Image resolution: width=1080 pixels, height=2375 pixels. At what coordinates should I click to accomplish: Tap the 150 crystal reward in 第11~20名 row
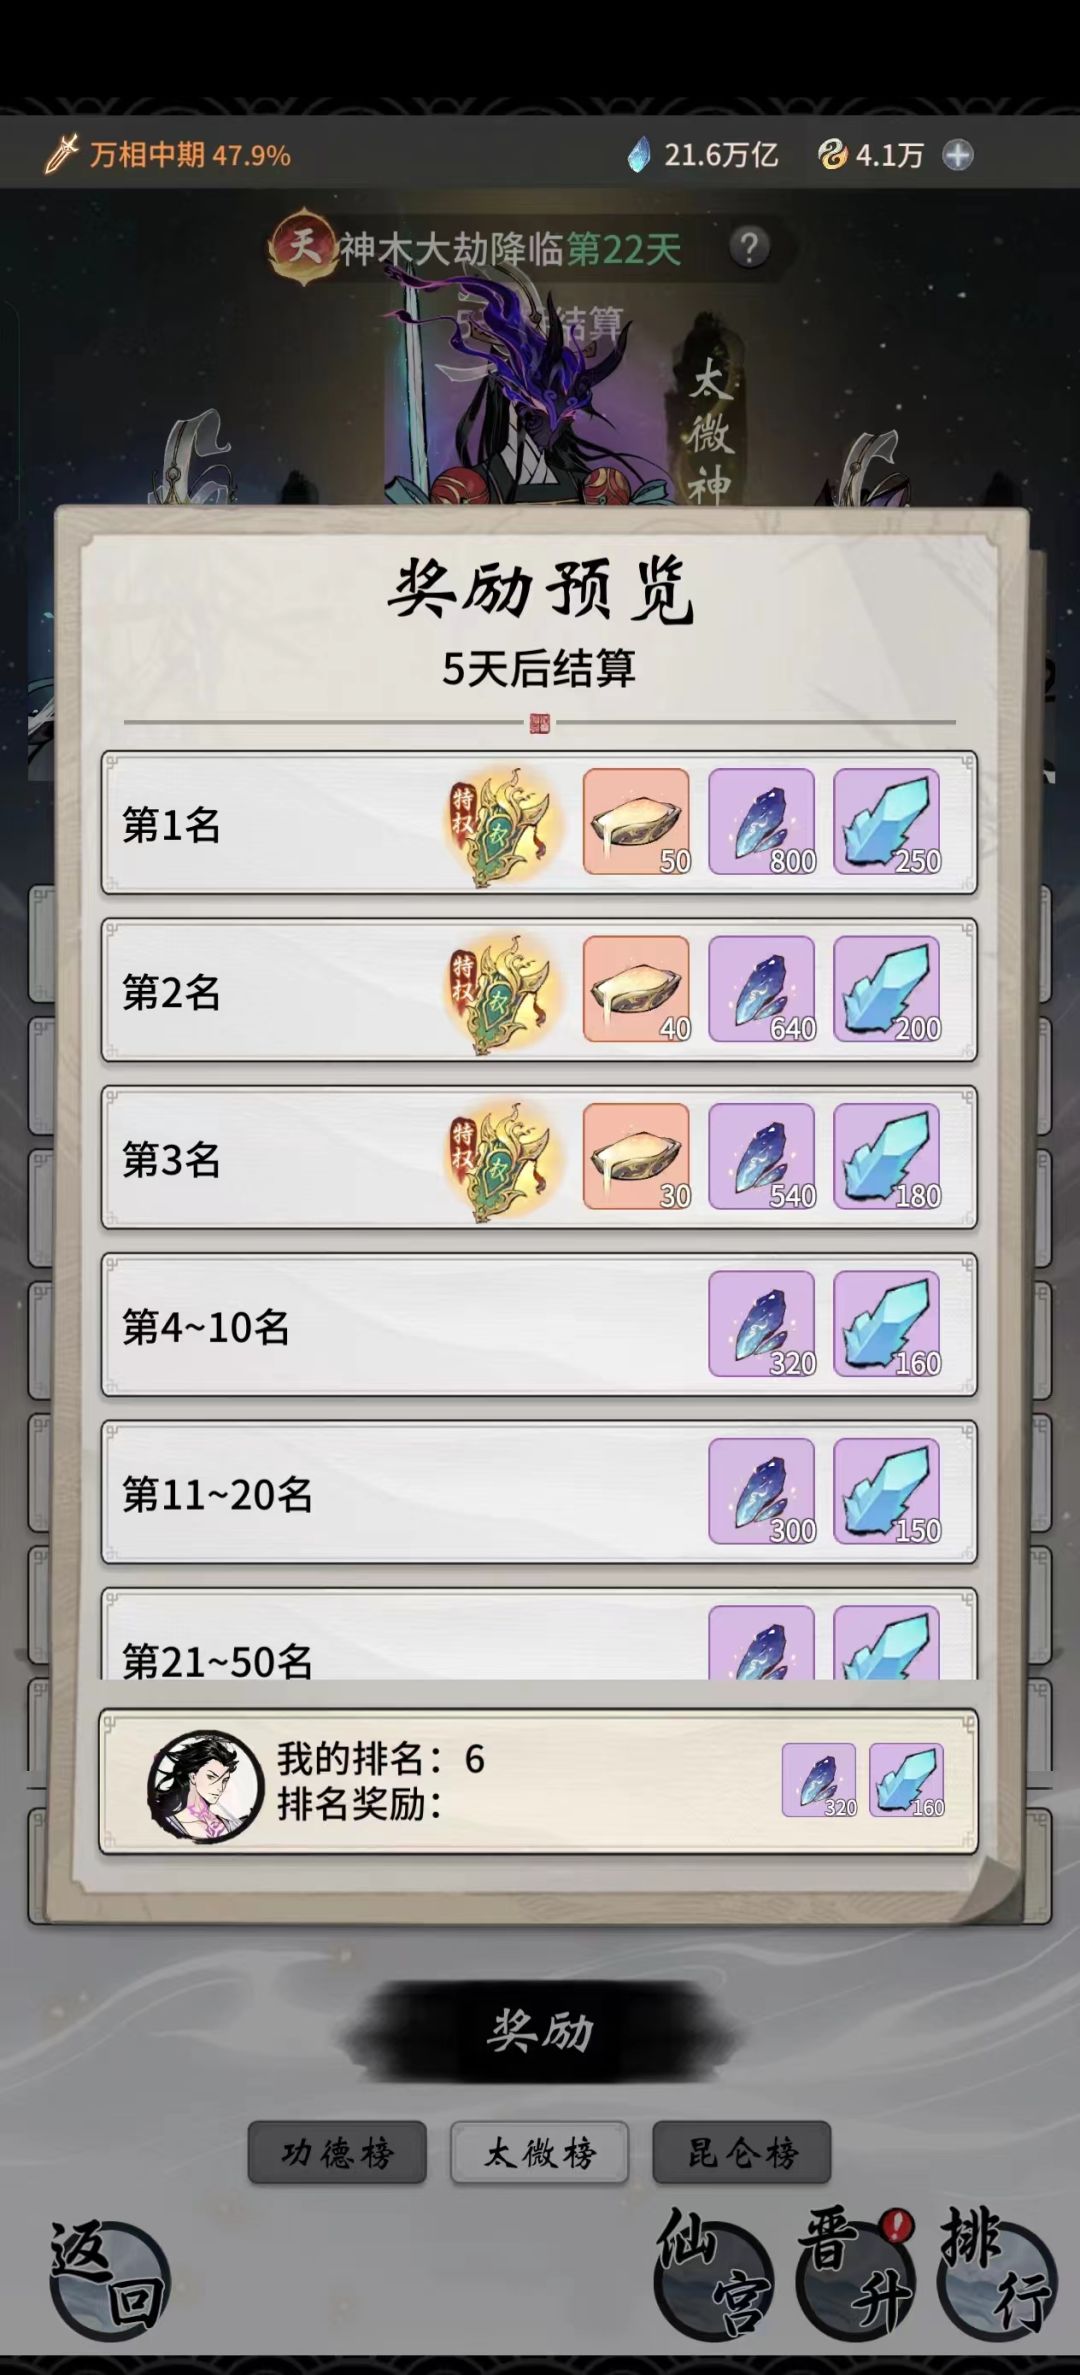coord(887,1492)
